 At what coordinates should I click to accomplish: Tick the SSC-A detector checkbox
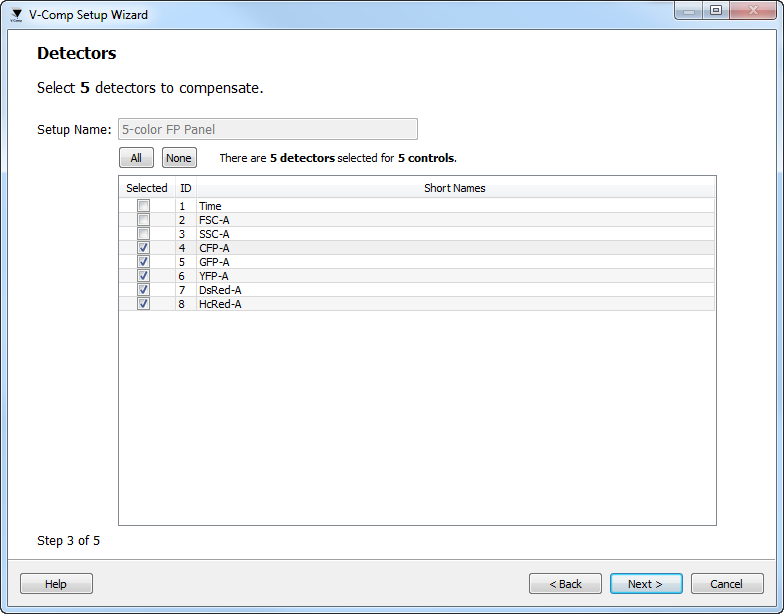[x=144, y=234]
